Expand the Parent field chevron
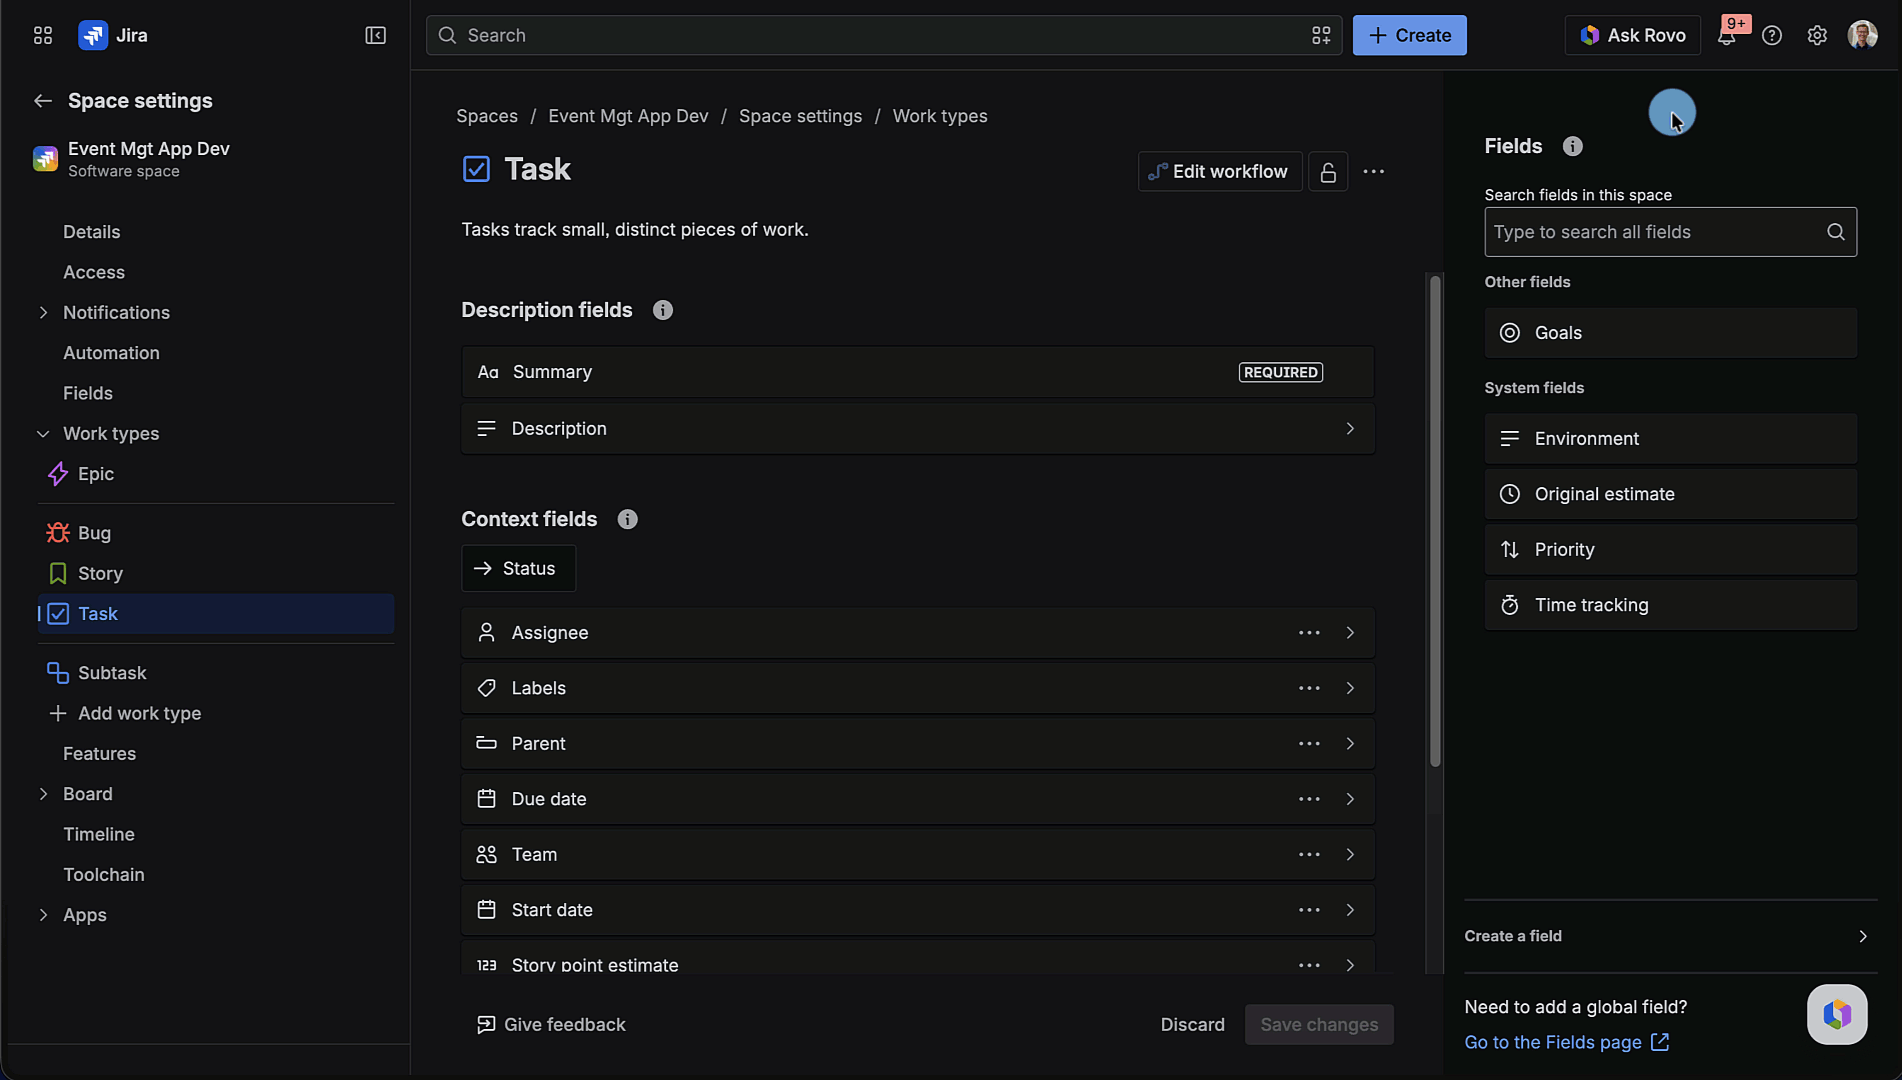Image resolution: width=1902 pixels, height=1080 pixels. [1350, 744]
